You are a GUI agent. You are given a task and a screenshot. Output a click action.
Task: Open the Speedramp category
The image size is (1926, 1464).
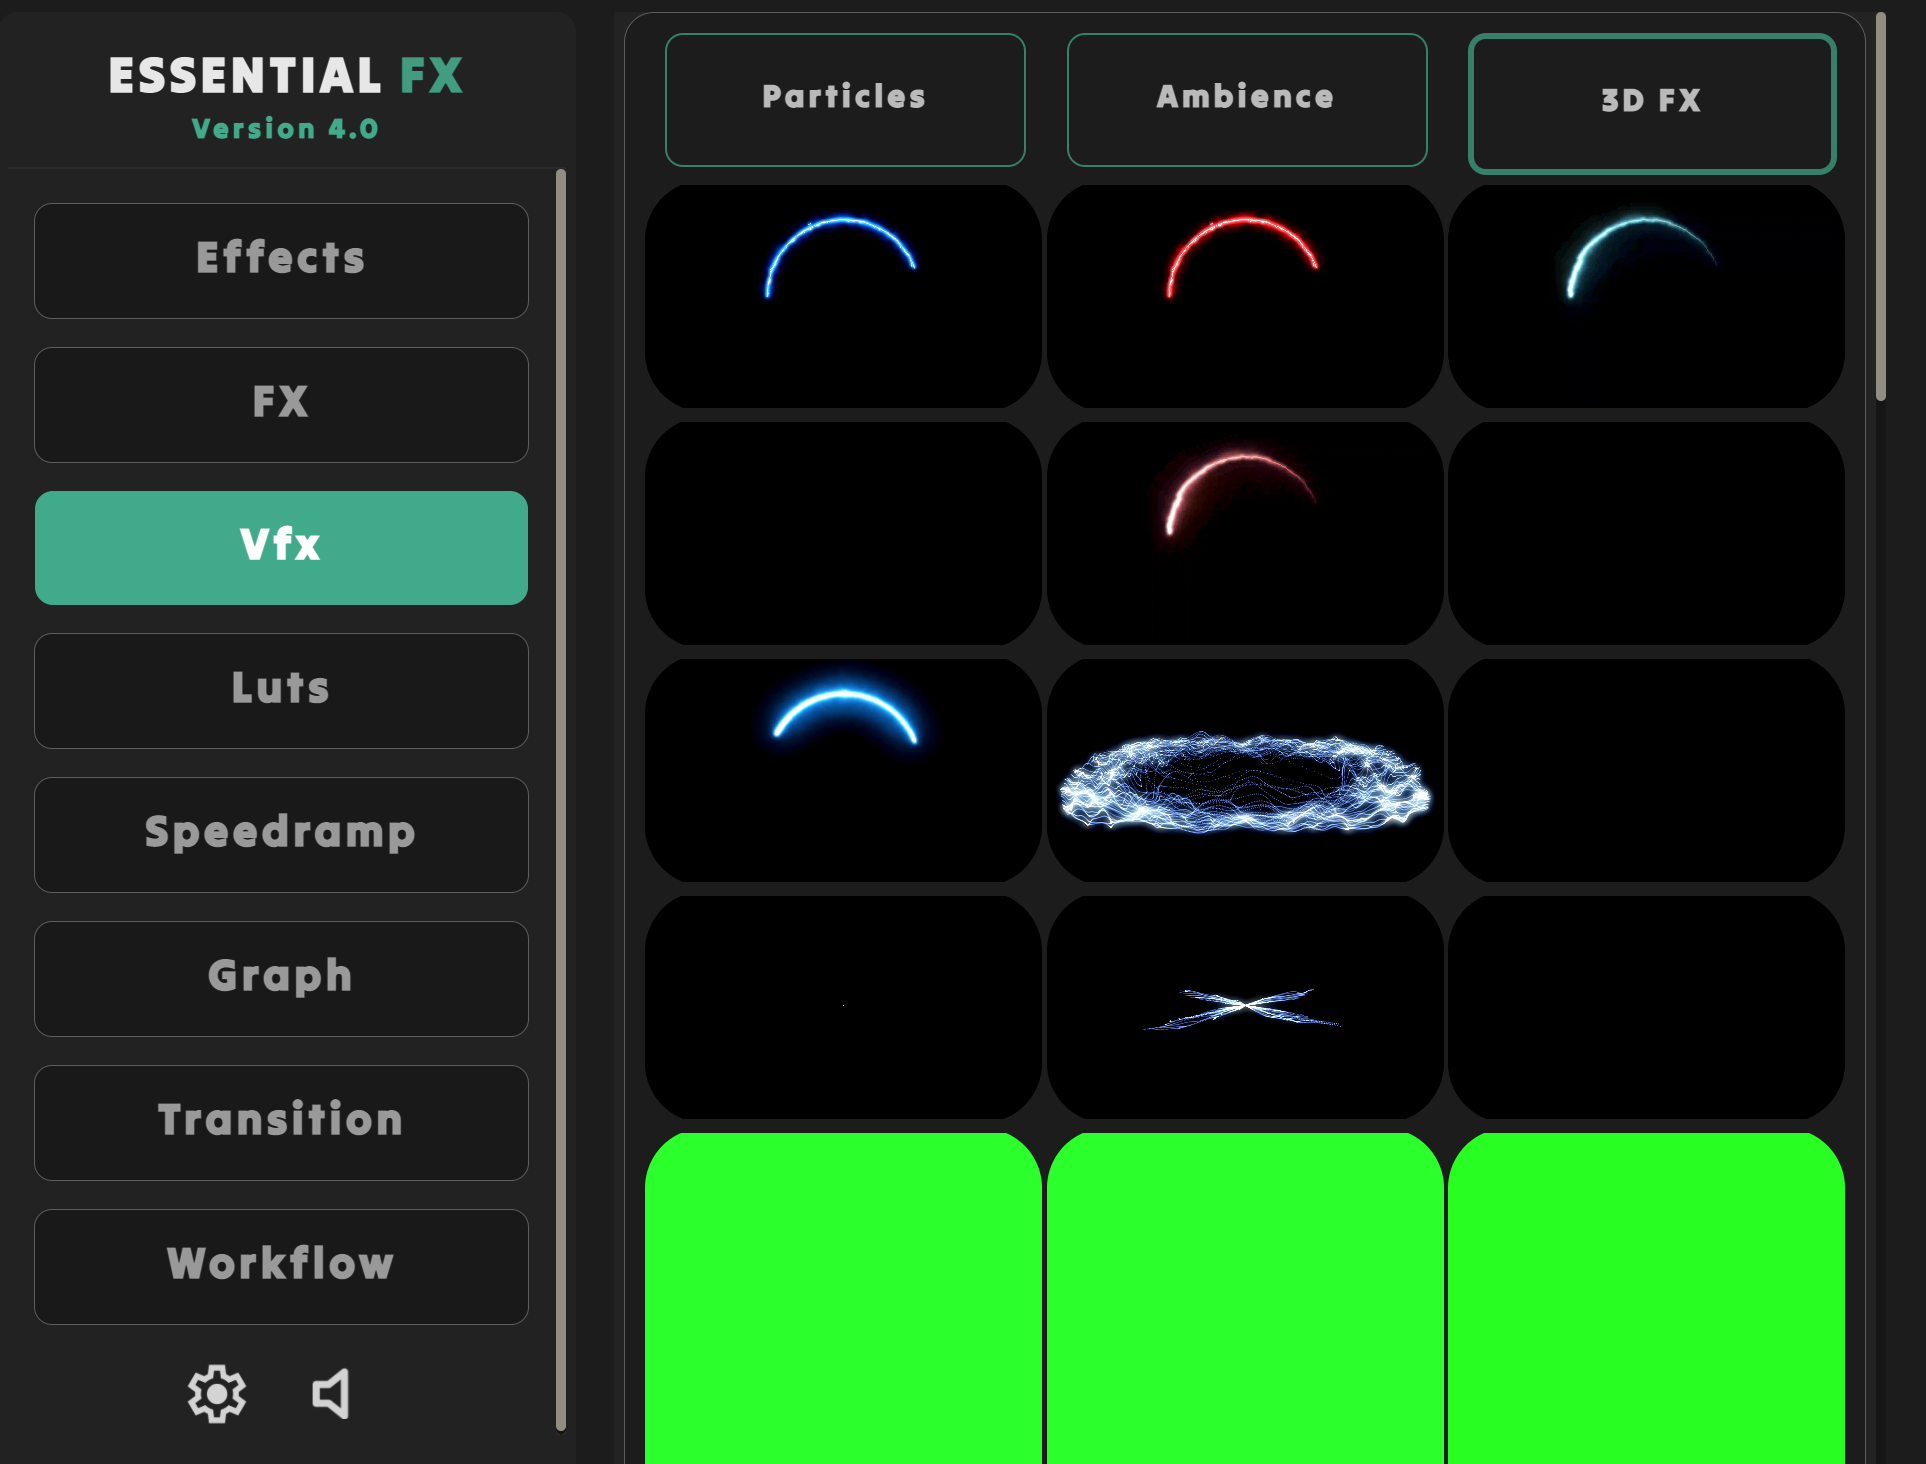coord(281,834)
